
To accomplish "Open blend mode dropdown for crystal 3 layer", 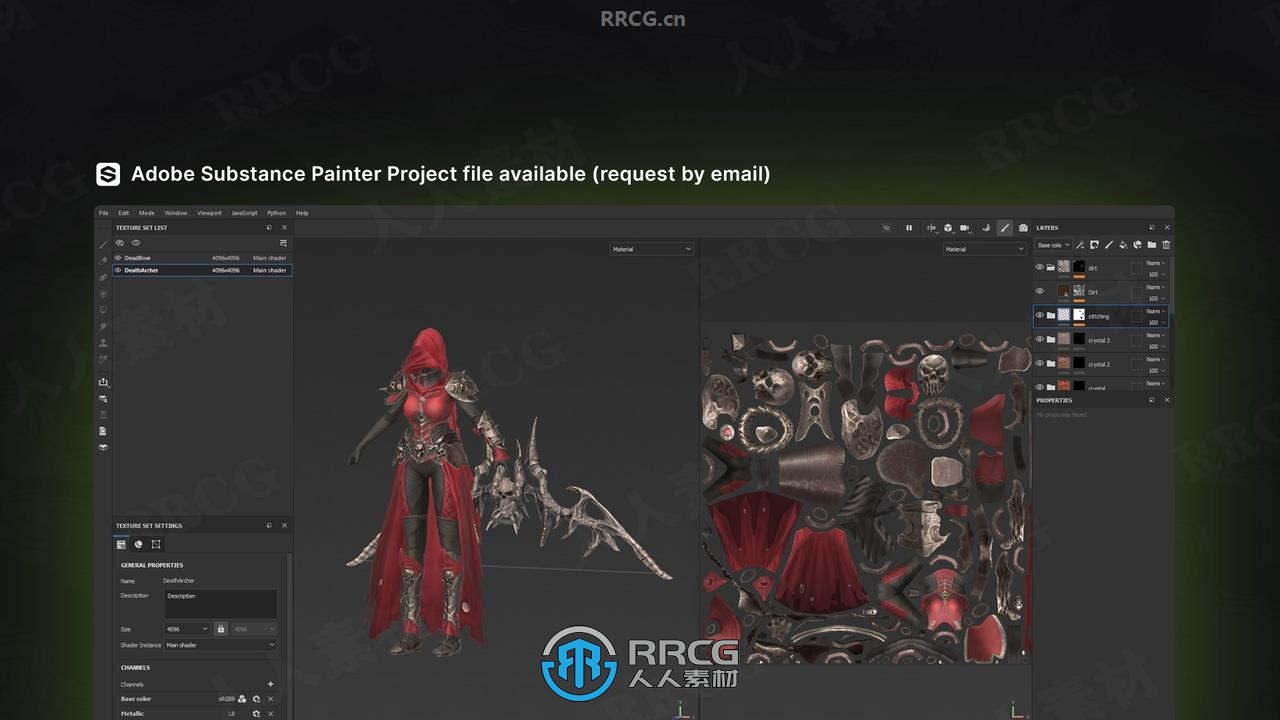I will (1155, 335).
